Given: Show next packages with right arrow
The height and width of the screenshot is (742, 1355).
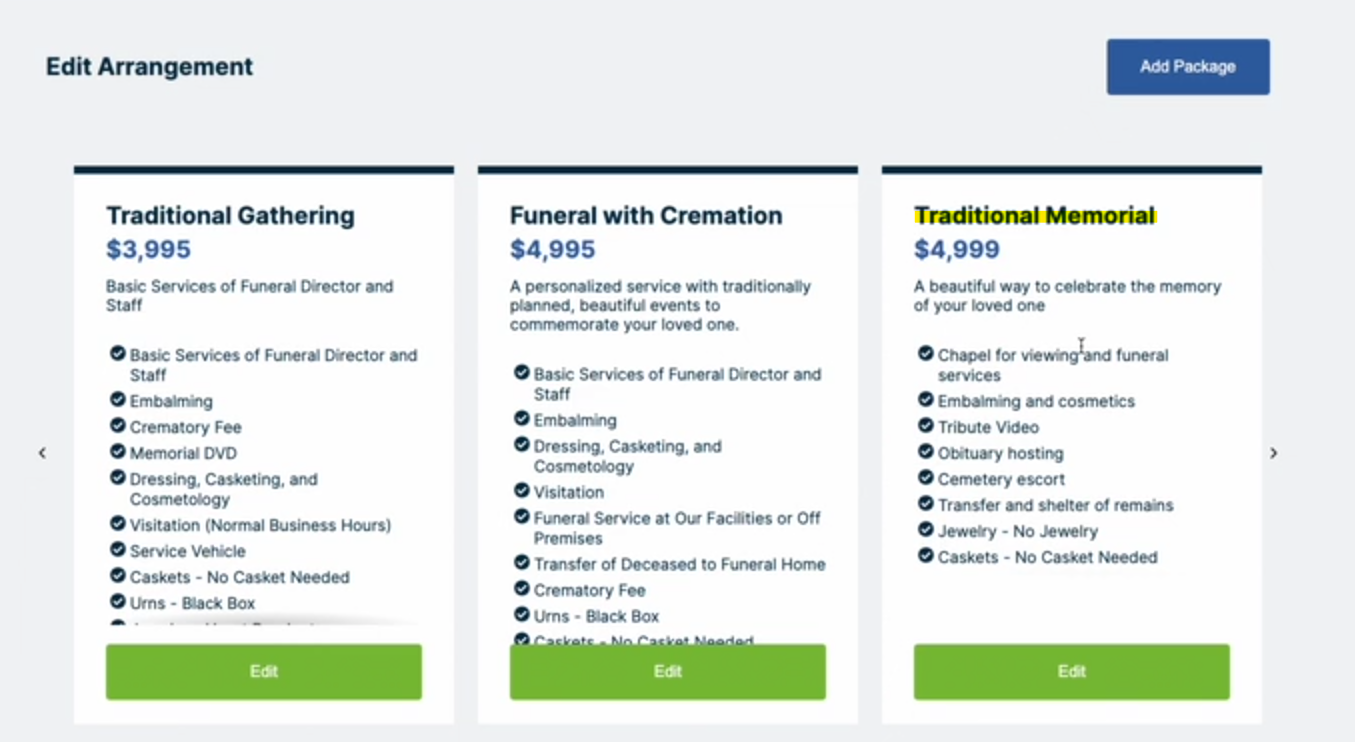Looking at the screenshot, I should (x=1273, y=453).
